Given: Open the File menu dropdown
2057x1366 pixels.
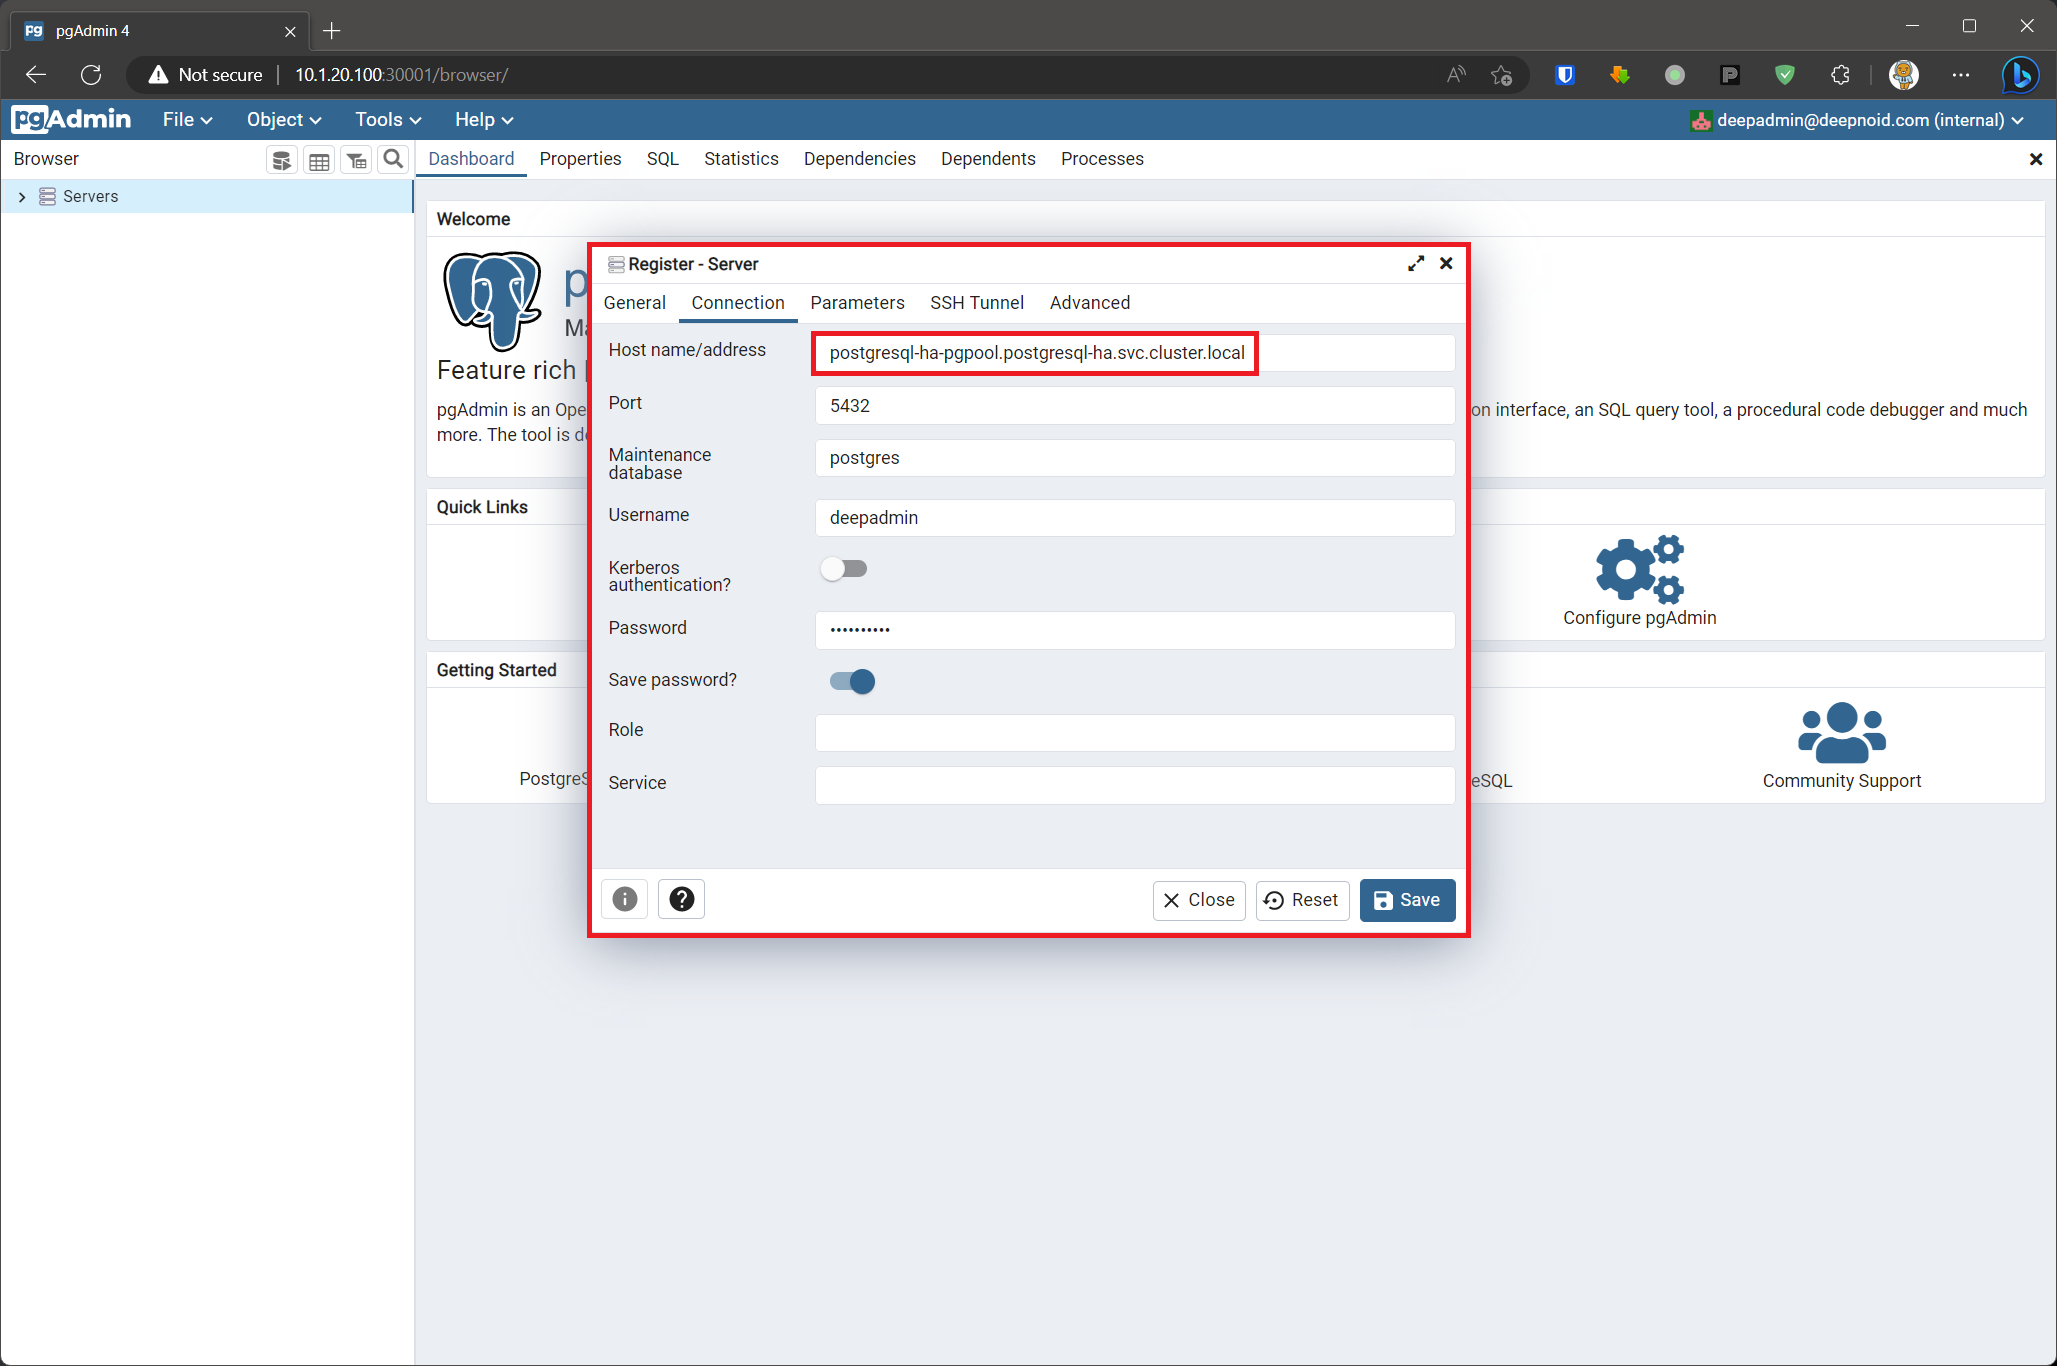Looking at the screenshot, I should [x=187, y=120].
